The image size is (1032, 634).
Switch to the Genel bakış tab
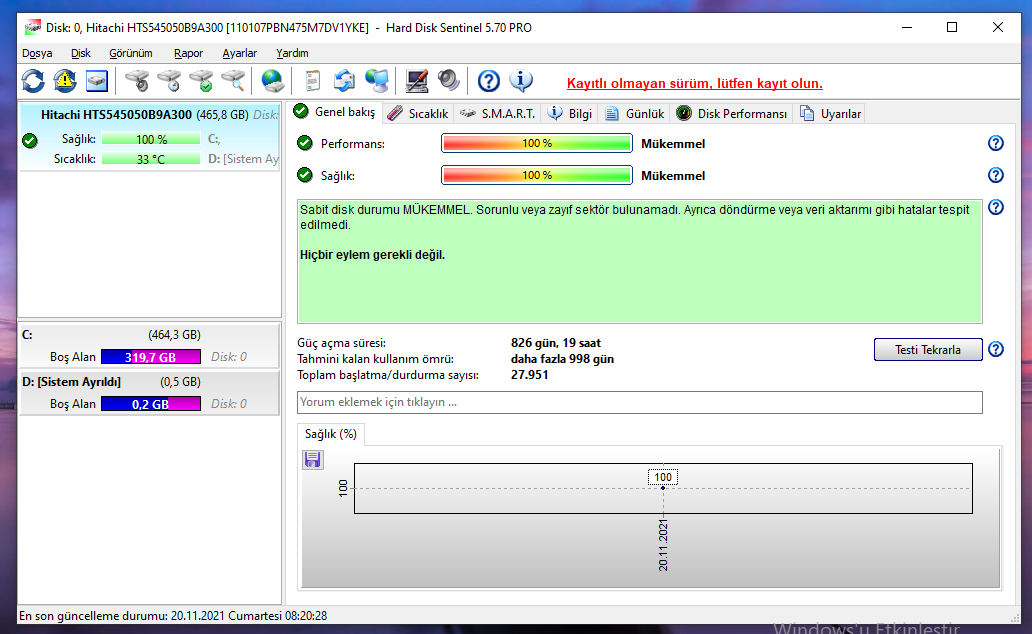335,112
